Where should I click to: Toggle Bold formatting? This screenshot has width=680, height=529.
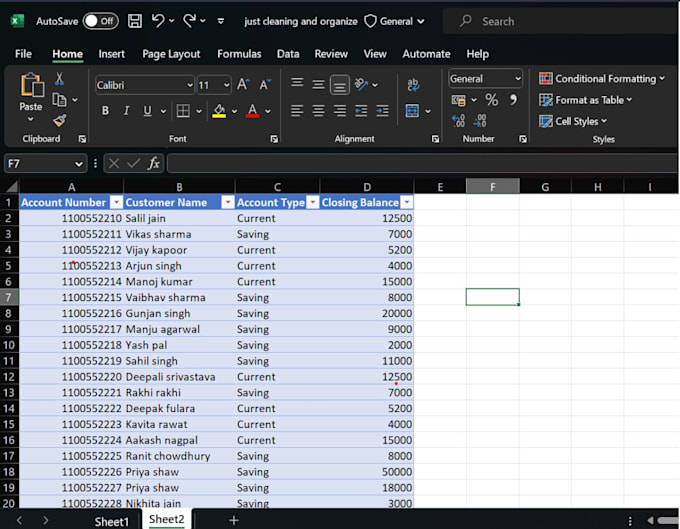105,111
